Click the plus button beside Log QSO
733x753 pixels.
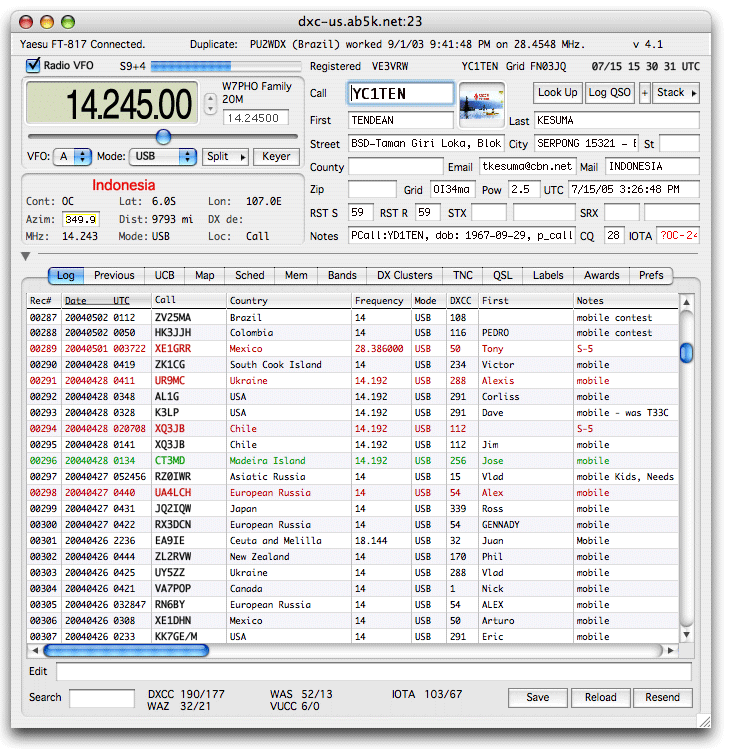(x=645, y=93)
